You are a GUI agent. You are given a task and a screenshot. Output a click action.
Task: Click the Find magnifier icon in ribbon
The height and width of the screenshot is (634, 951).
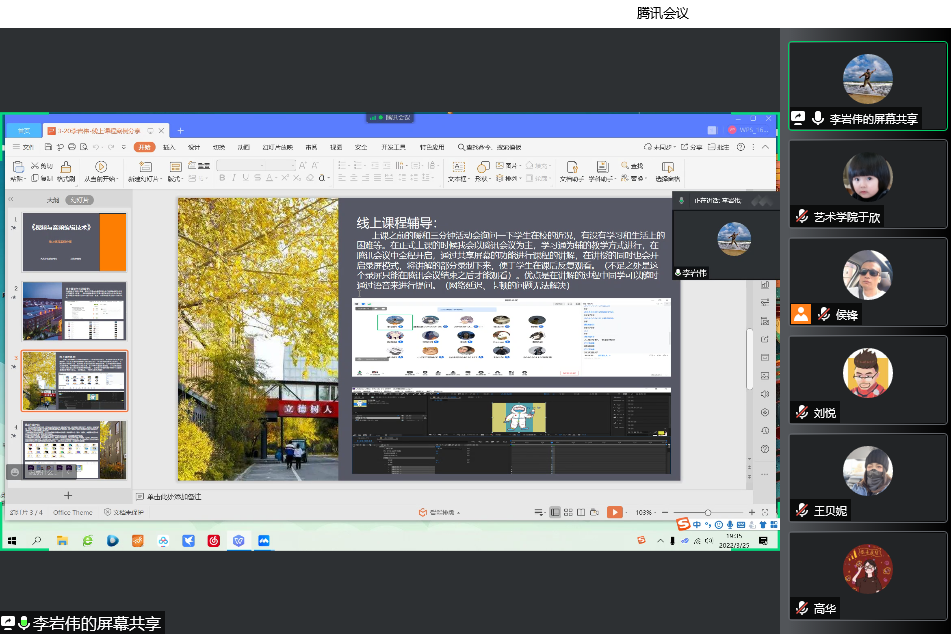pyautogui.click(x=625, y=165)
